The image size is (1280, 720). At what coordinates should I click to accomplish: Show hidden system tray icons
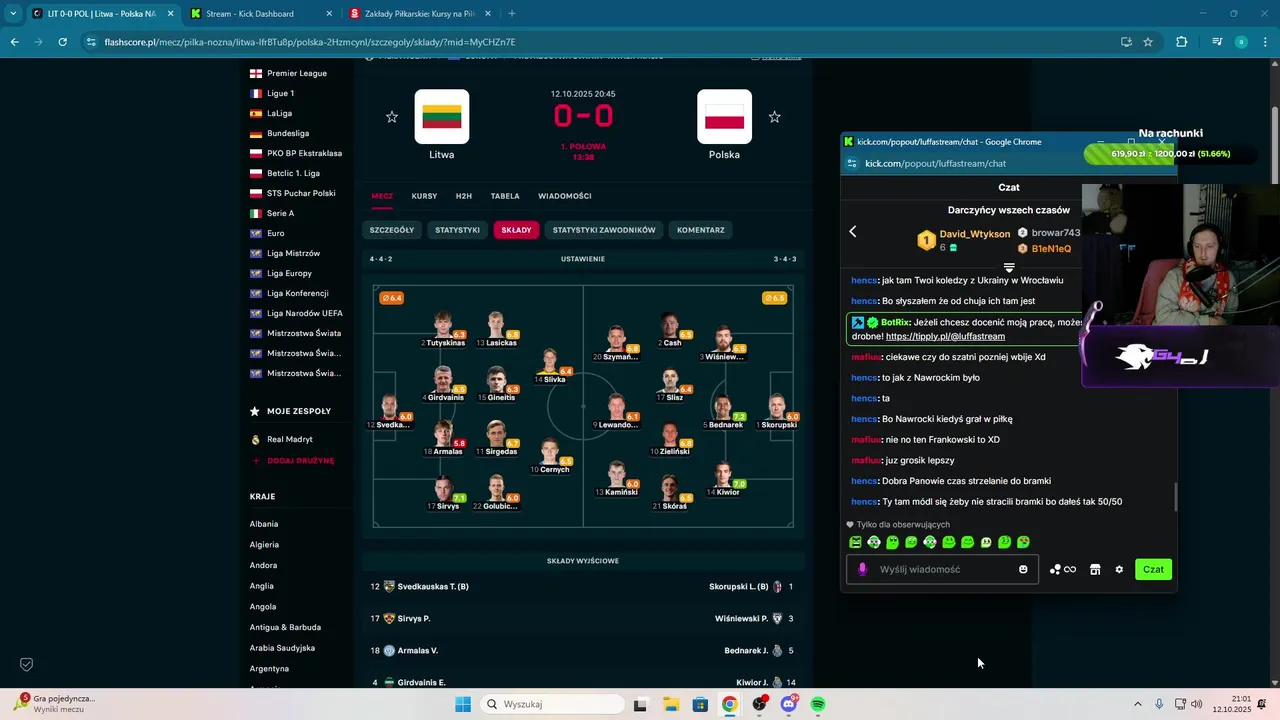[x=1137, y=704]
